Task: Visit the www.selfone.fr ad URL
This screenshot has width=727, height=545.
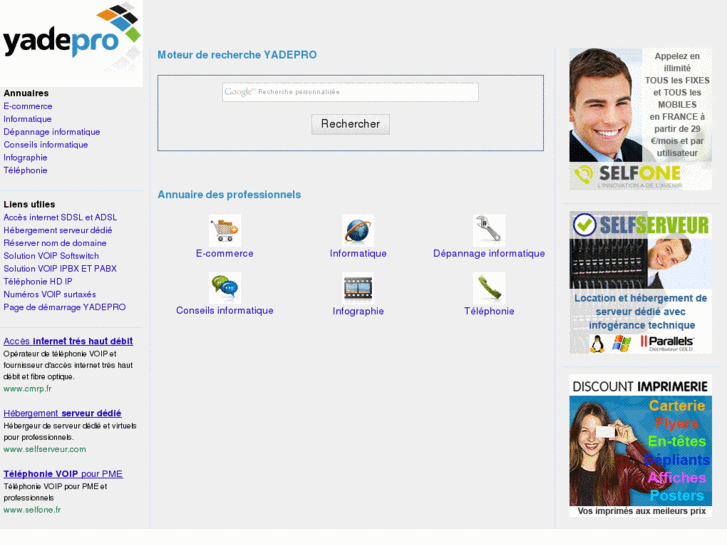Action: (x=32, y=510)
